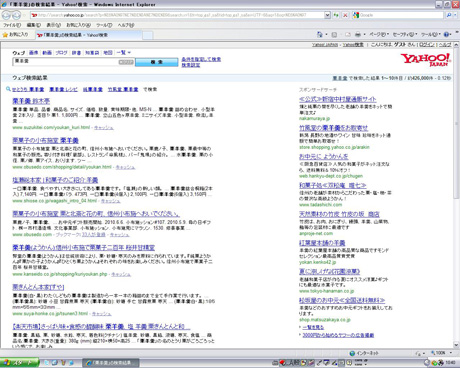Screen dimensions: 460x368
Task: Click the Yahoo! JAPAN logo
Action: (x=426, y=60)
